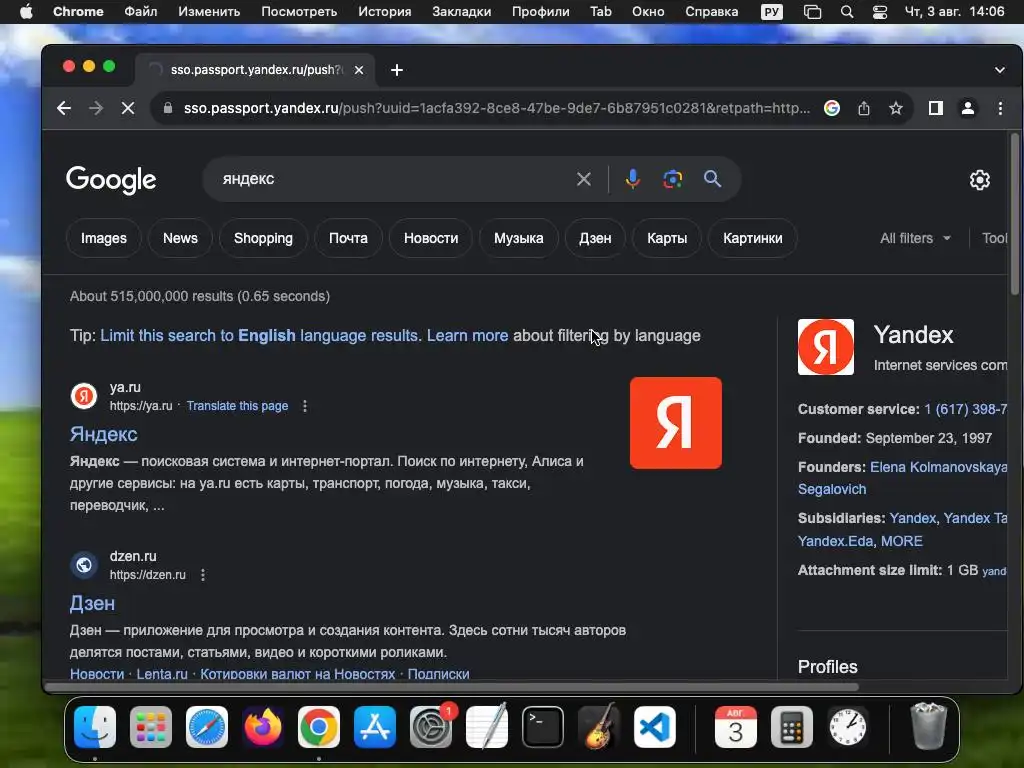The height and width of the screenshot is (768, 1024).
Task: Open the Дзен result title
Action: tap(92, 603)
